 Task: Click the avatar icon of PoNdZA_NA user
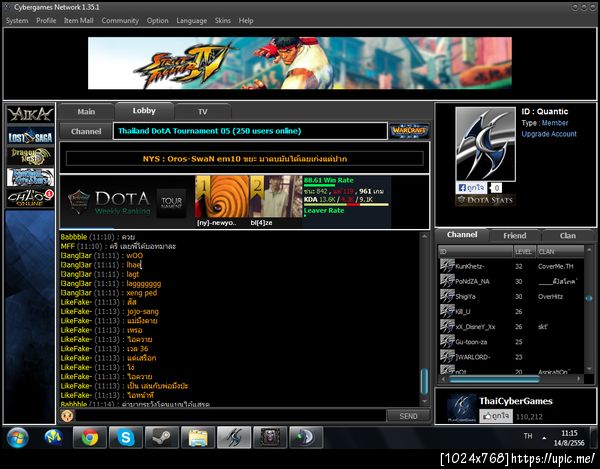click(x=447, y=281)
